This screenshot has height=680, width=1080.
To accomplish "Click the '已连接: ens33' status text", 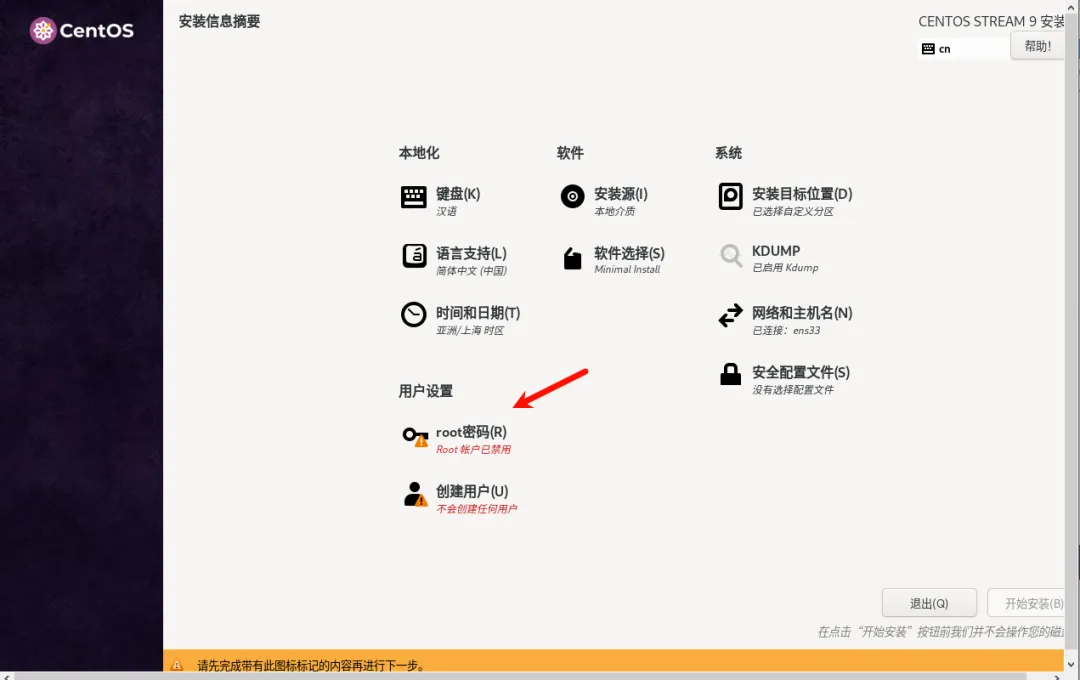I will click(x=786, y=330).
